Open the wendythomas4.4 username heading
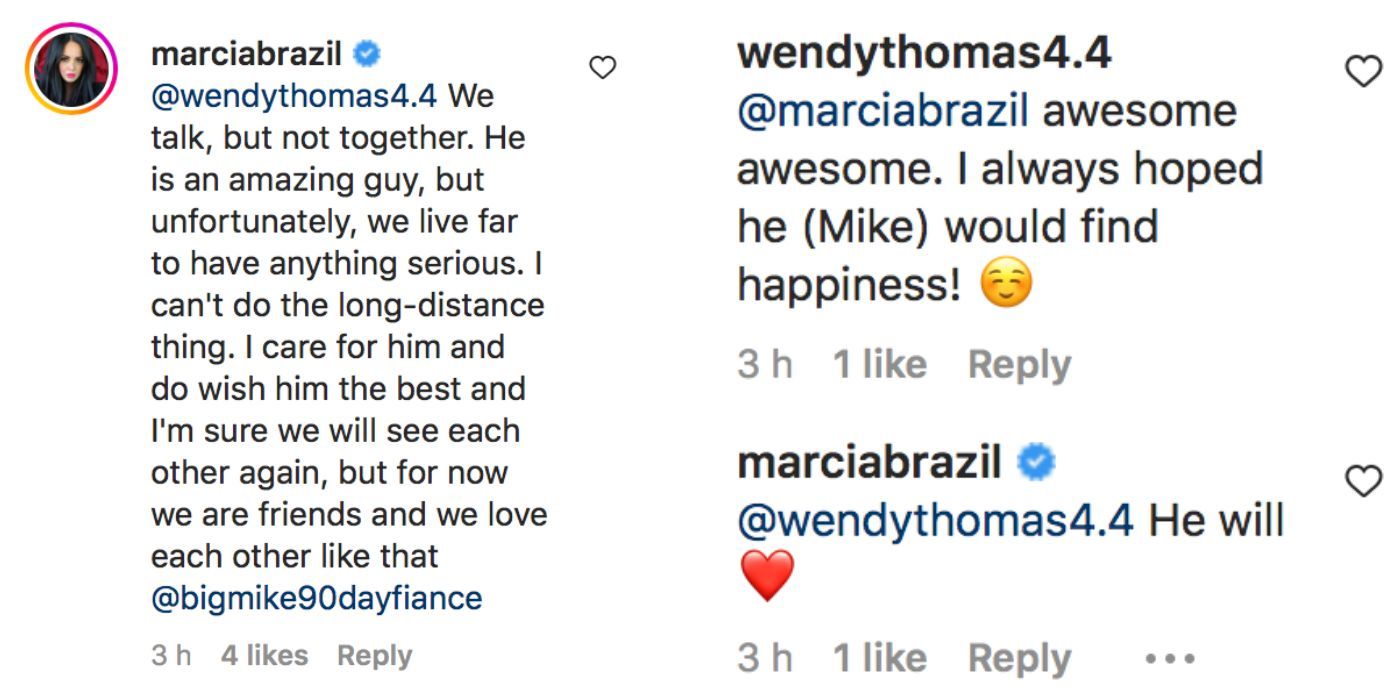The height and width of the screenshot is (700, 1400). [924, 54]
